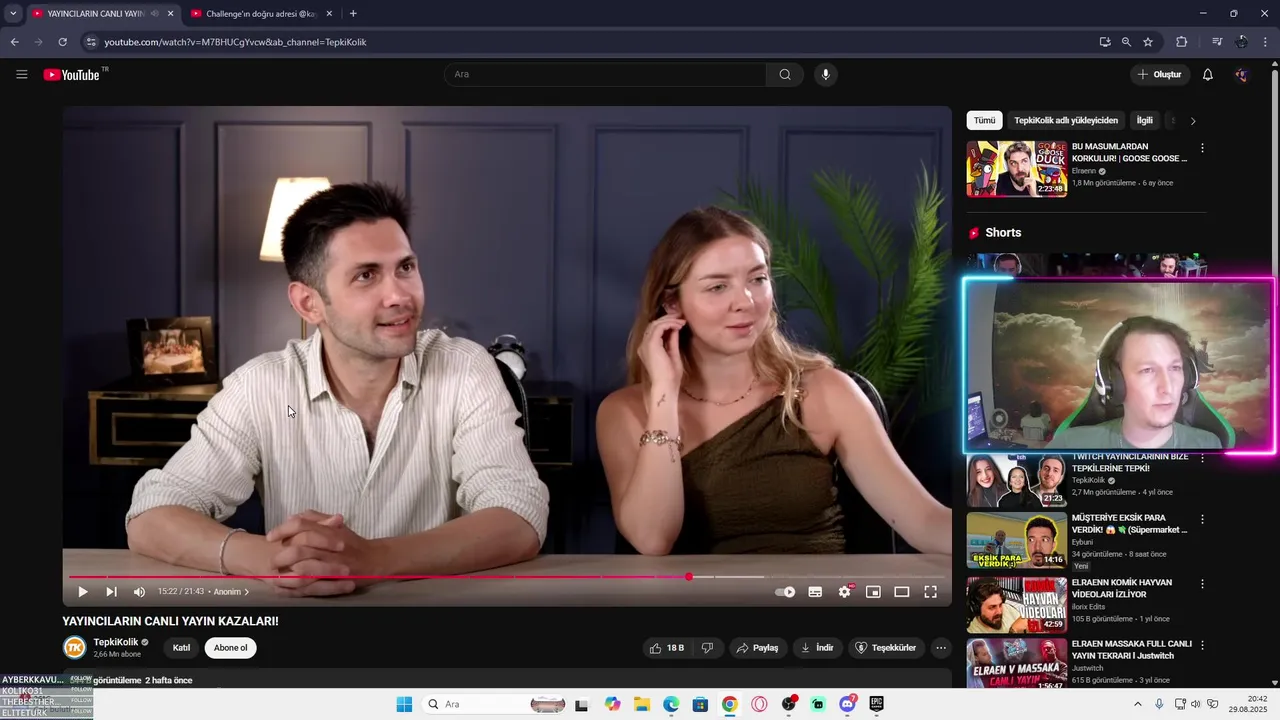Open the ELRAEN MASSAKA FULL CANLI YAYIN title

[1131, 649]
